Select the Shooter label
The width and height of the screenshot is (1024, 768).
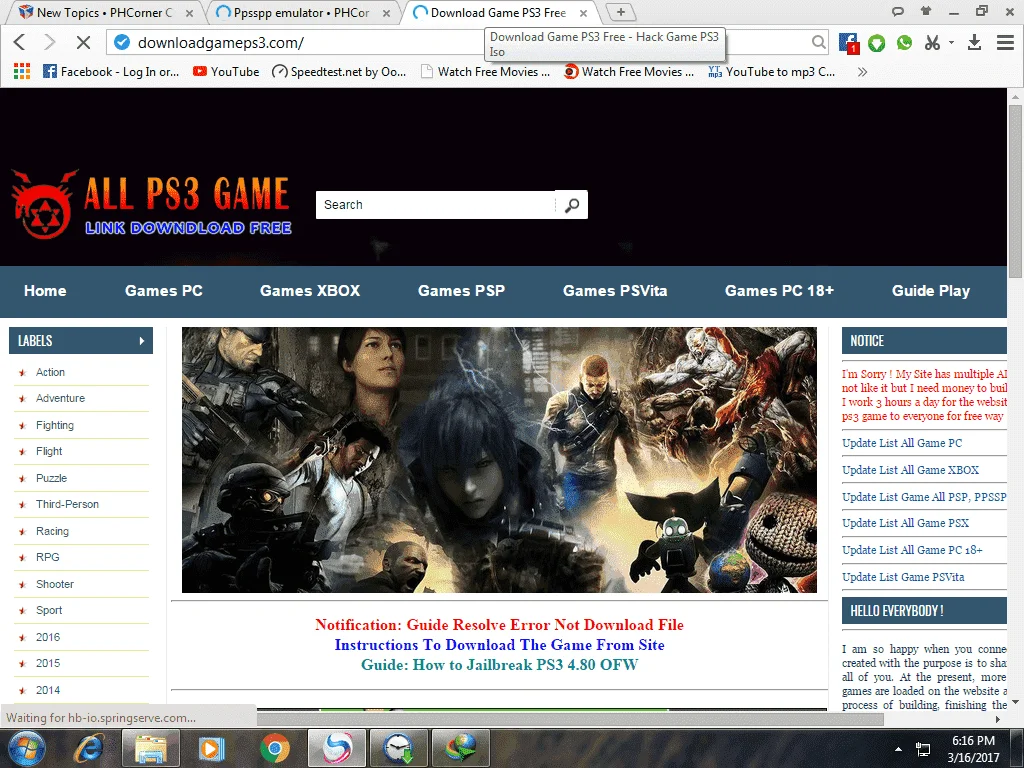click(55, 584)
